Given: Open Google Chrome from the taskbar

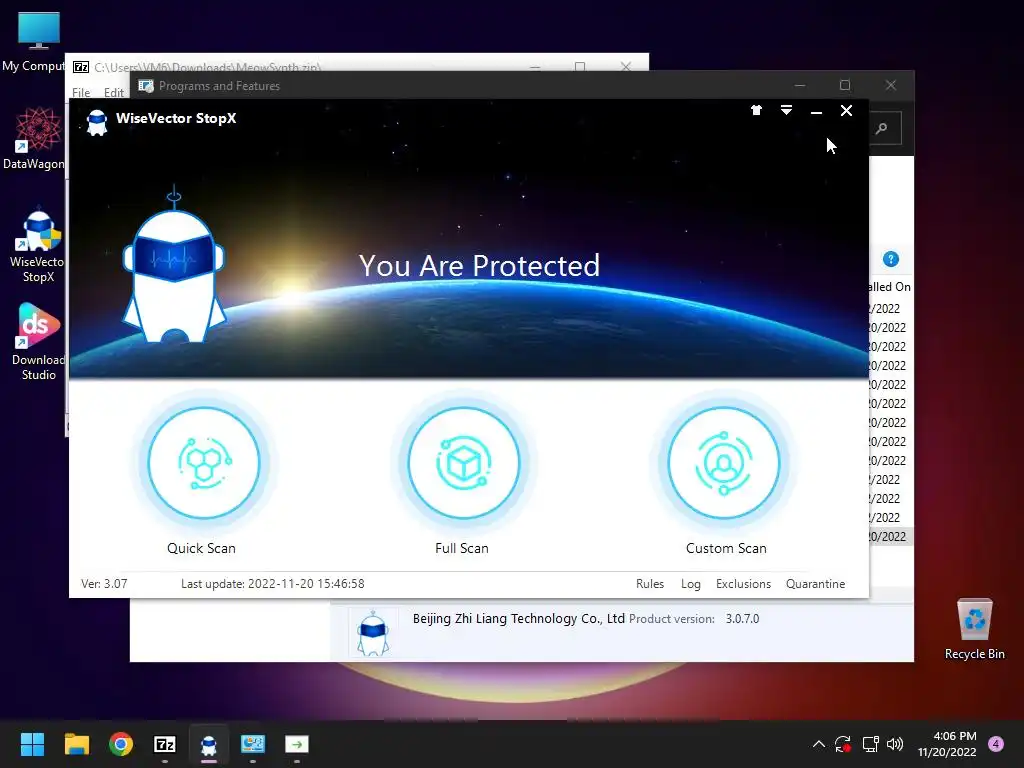Looking at the screenshot, I should click(x=121, y=744).
